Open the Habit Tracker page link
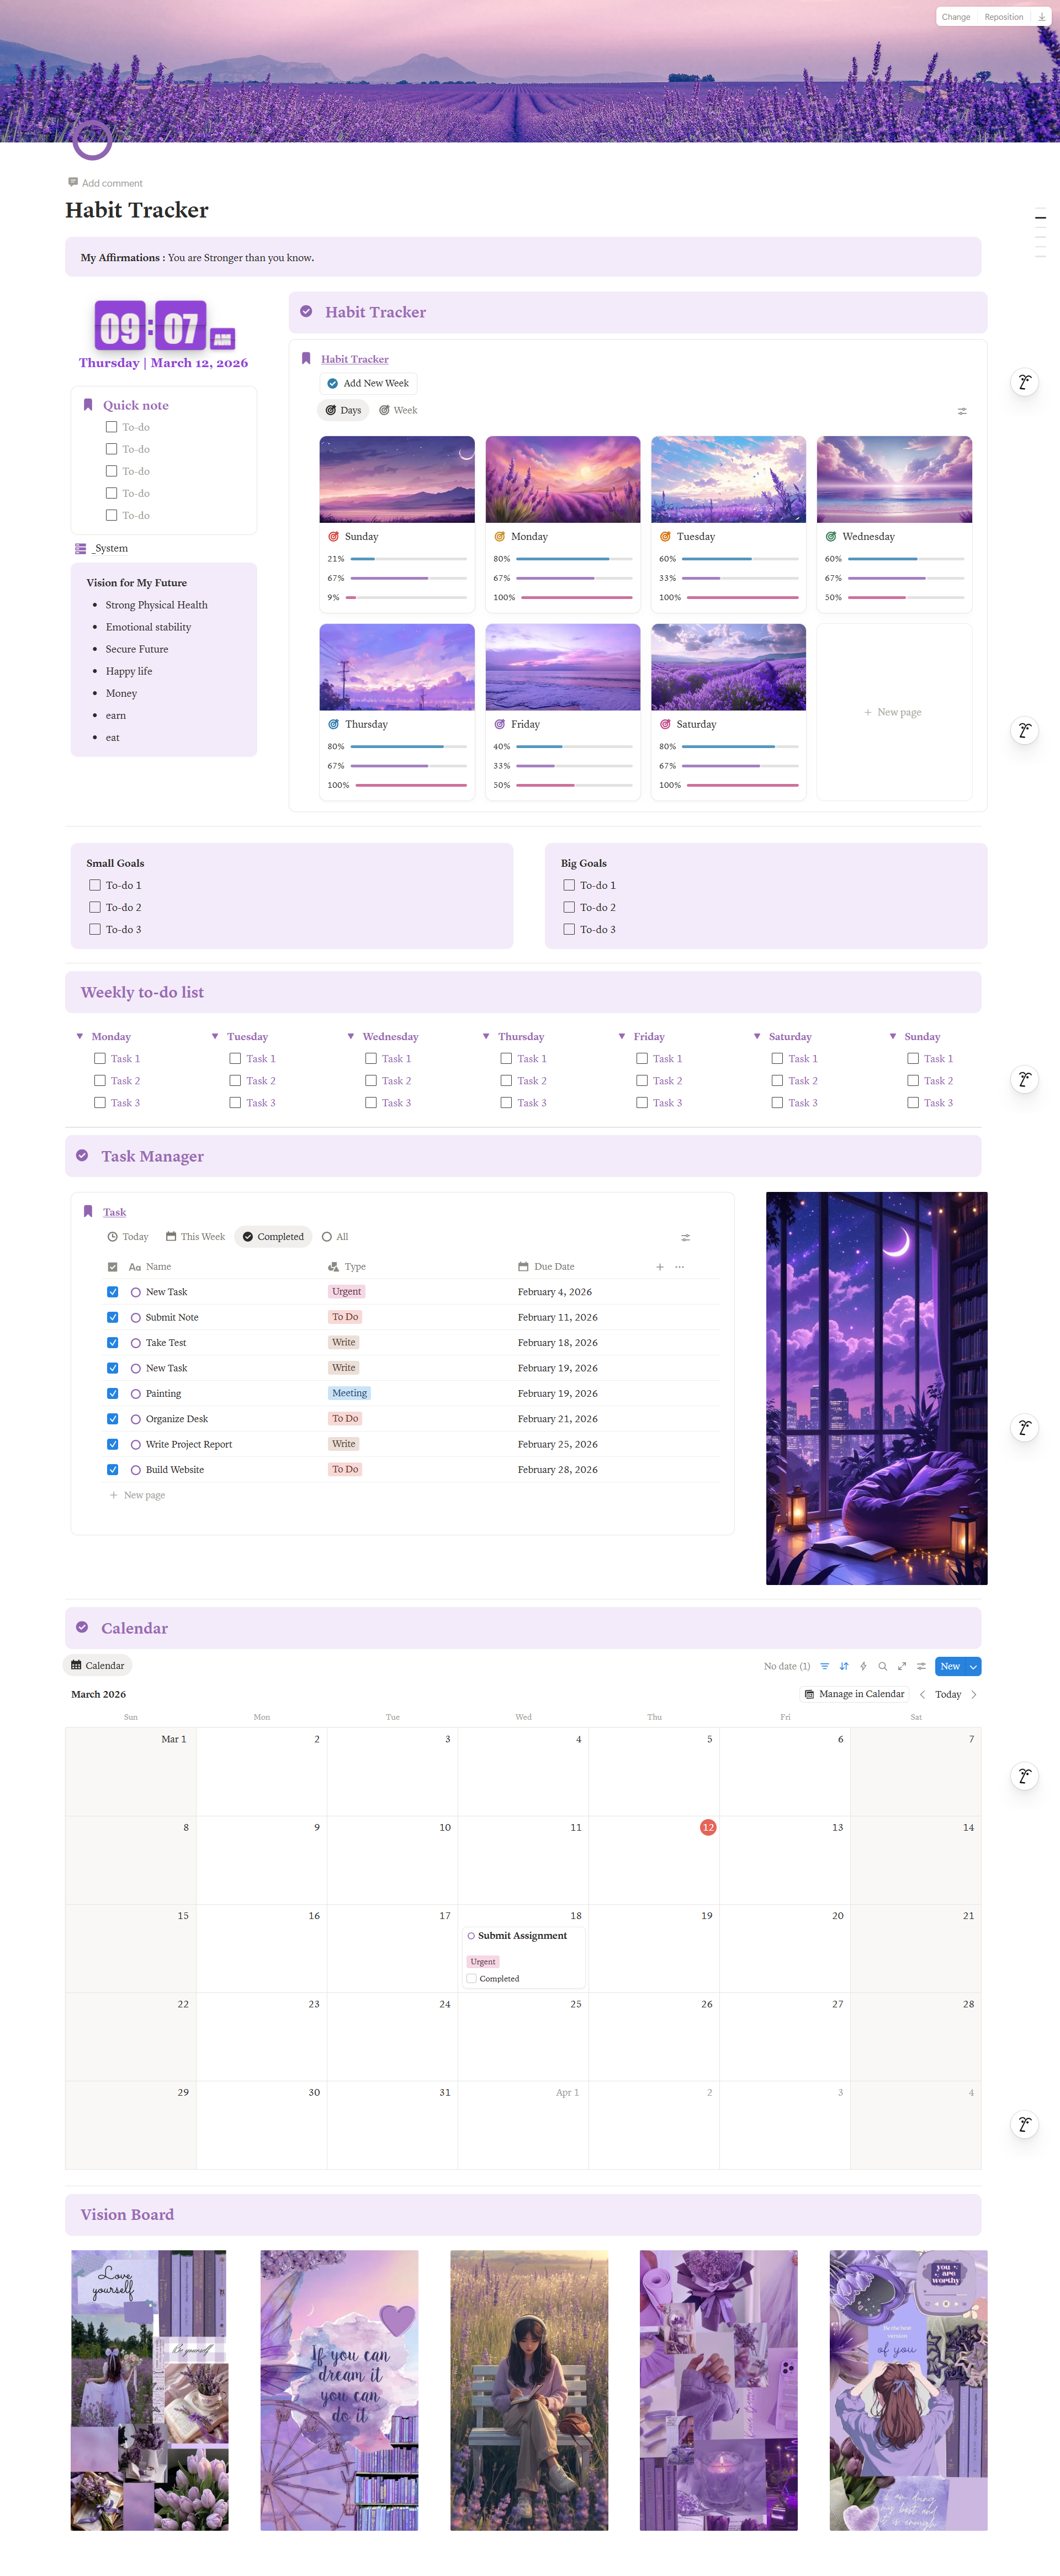 pos(354,359)
